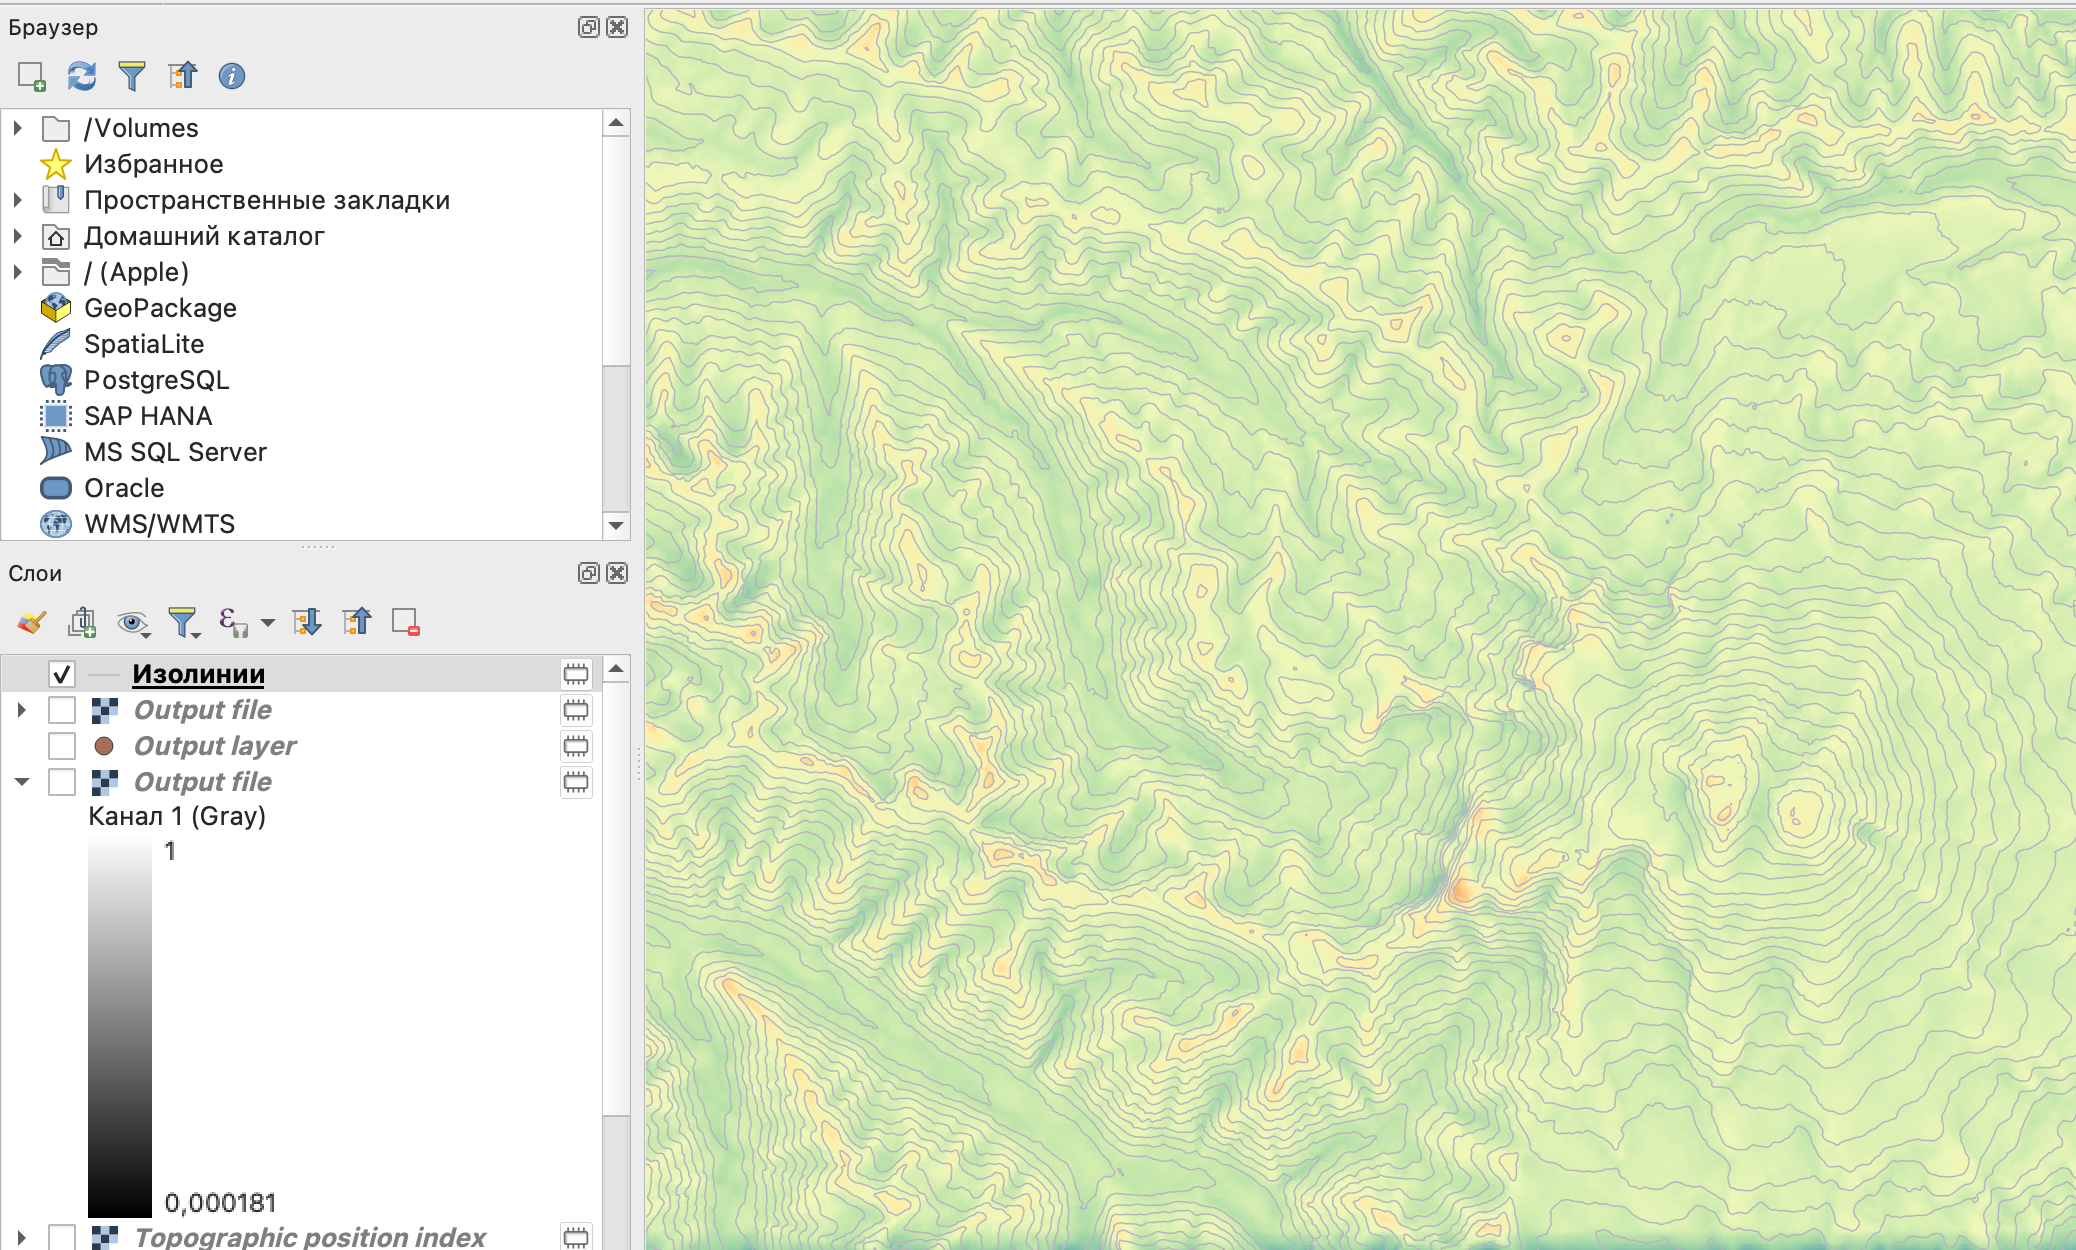
Task: Collapse all items in Browser panel
Action: pos(182,76)
